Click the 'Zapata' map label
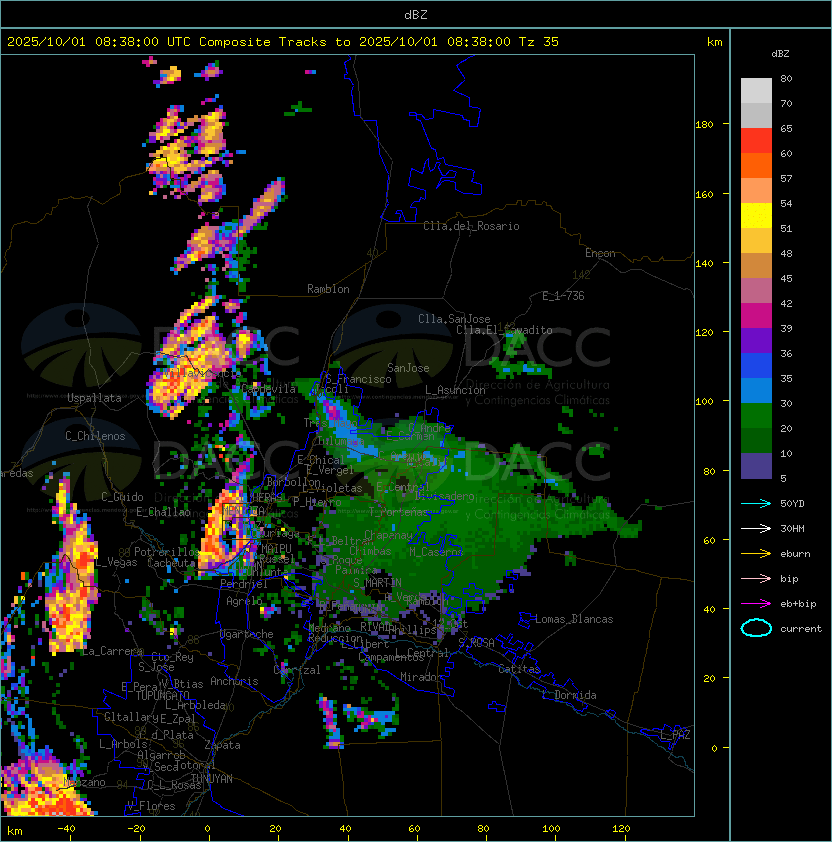Viewport: 832px width, 842px height. click(x=222, y=745)
